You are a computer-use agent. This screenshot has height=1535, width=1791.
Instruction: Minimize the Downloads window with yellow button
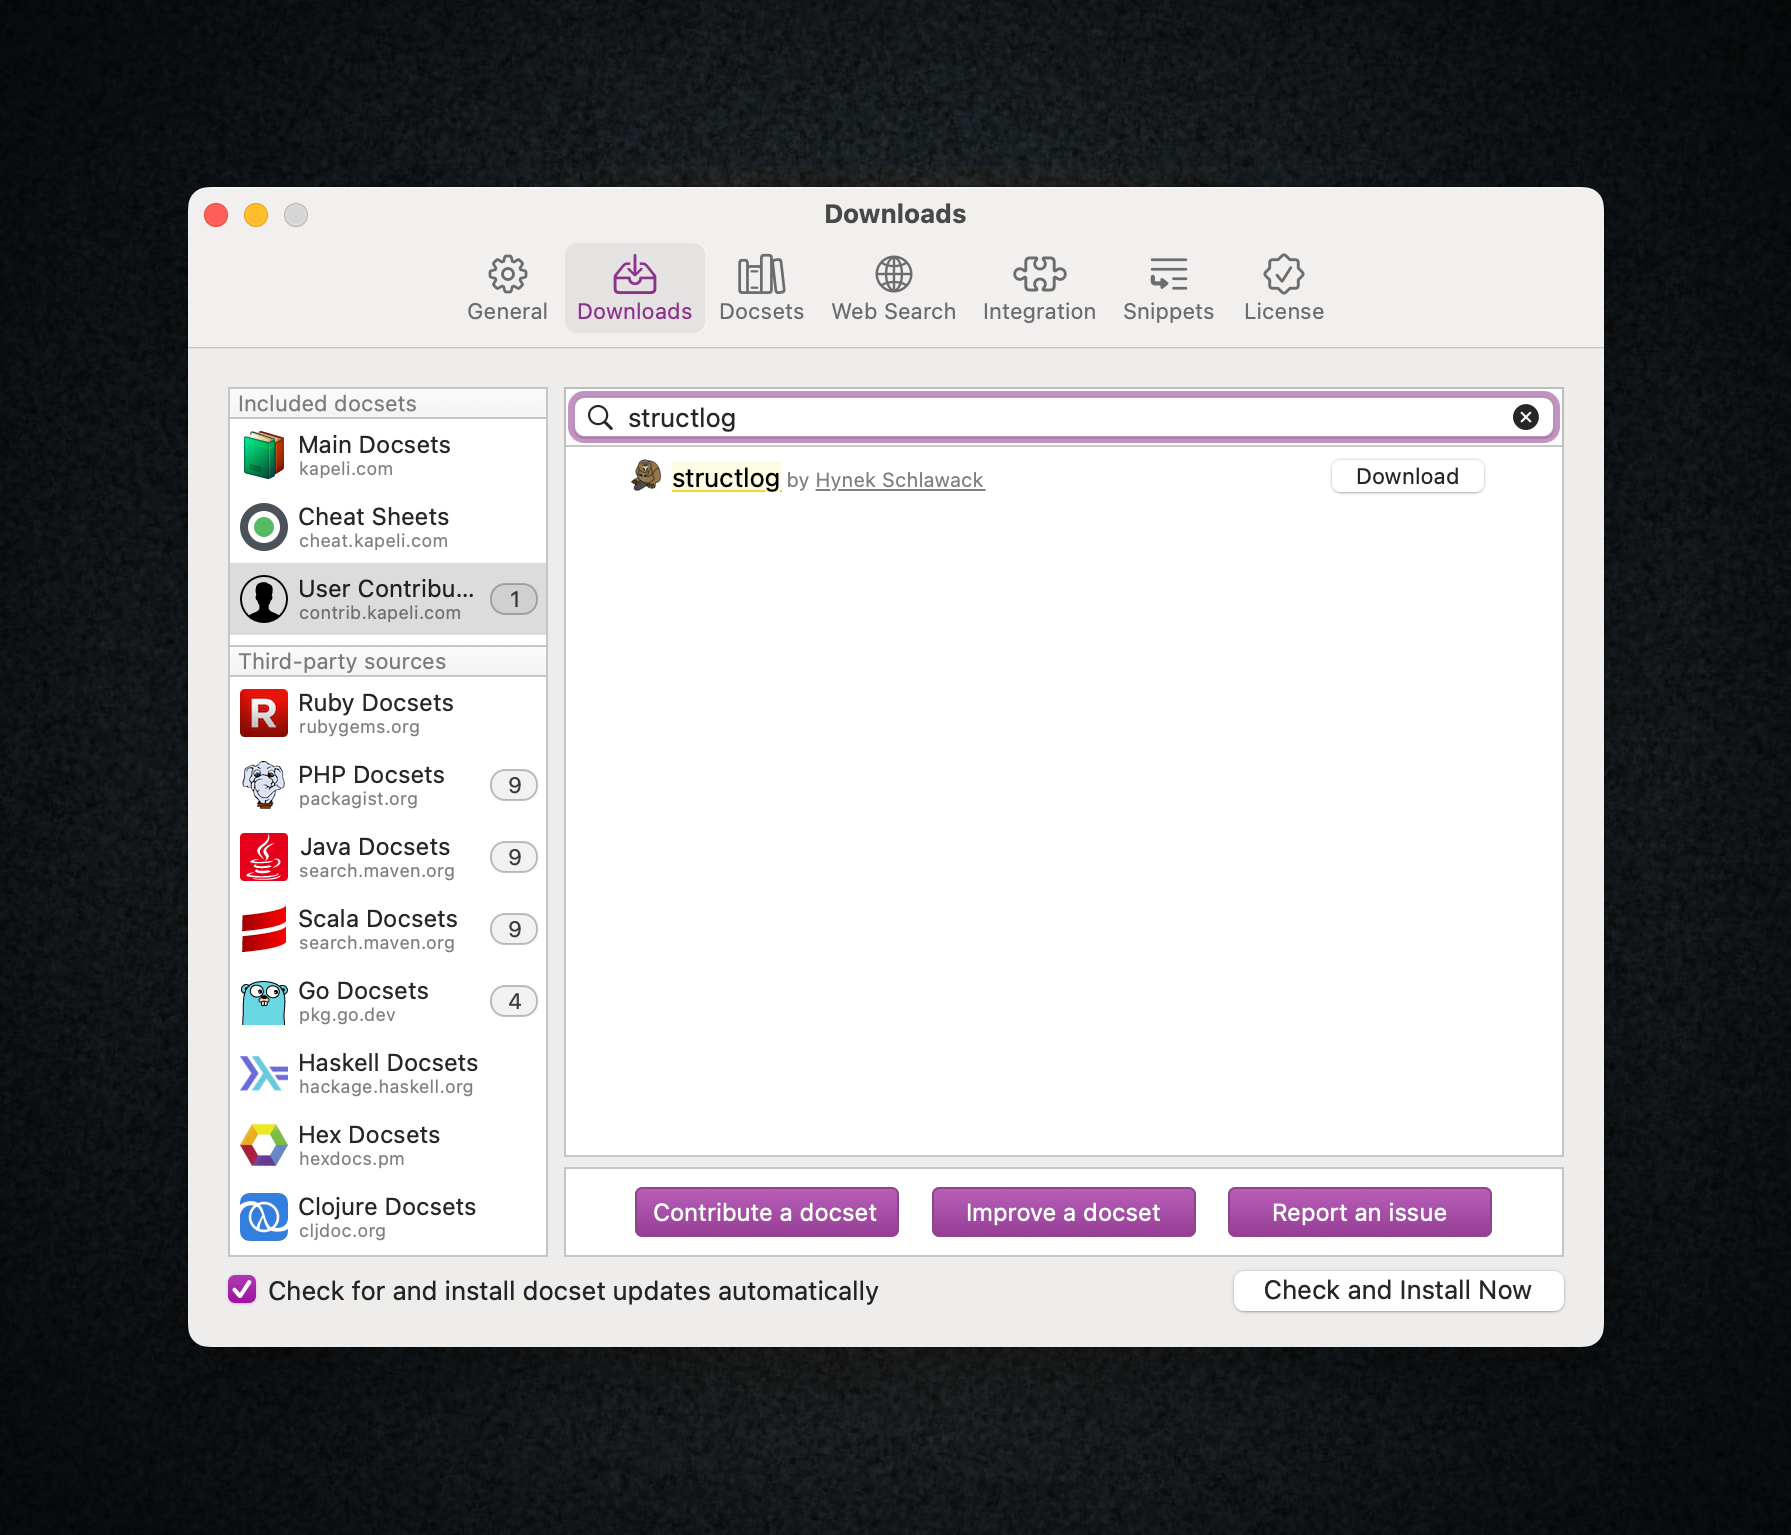[256, 215]
